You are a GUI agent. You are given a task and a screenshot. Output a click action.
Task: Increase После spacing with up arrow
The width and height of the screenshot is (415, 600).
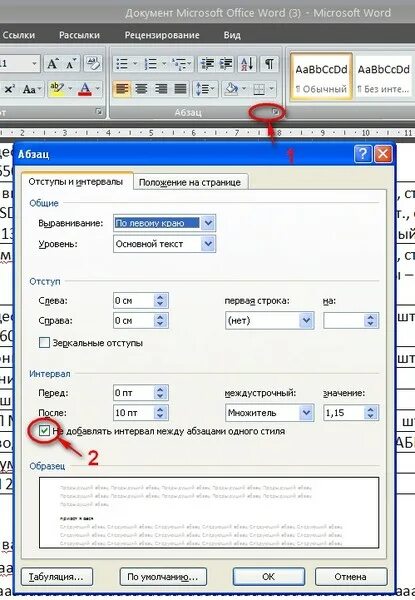160,409
